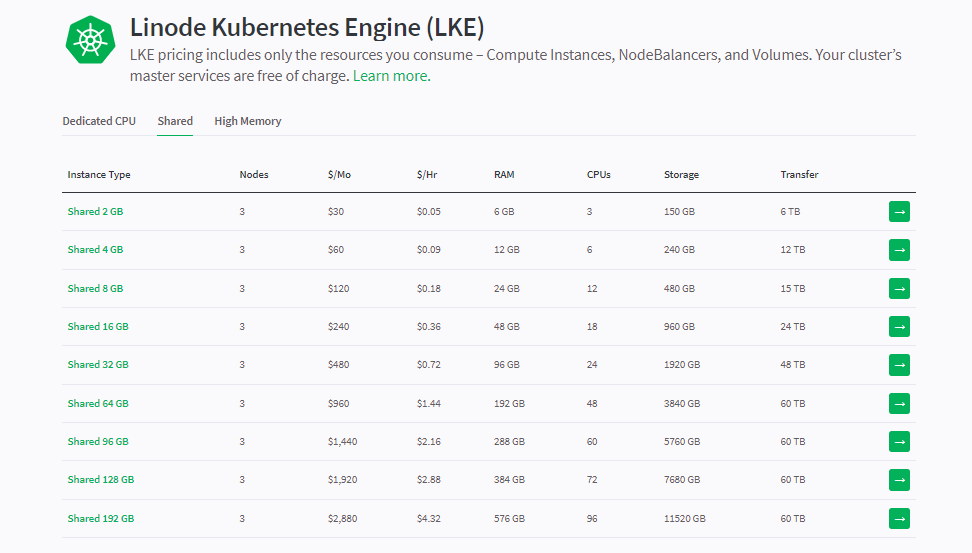
Task: Click the arrow button for Shared 32 GB
Action: click(899, 365)
